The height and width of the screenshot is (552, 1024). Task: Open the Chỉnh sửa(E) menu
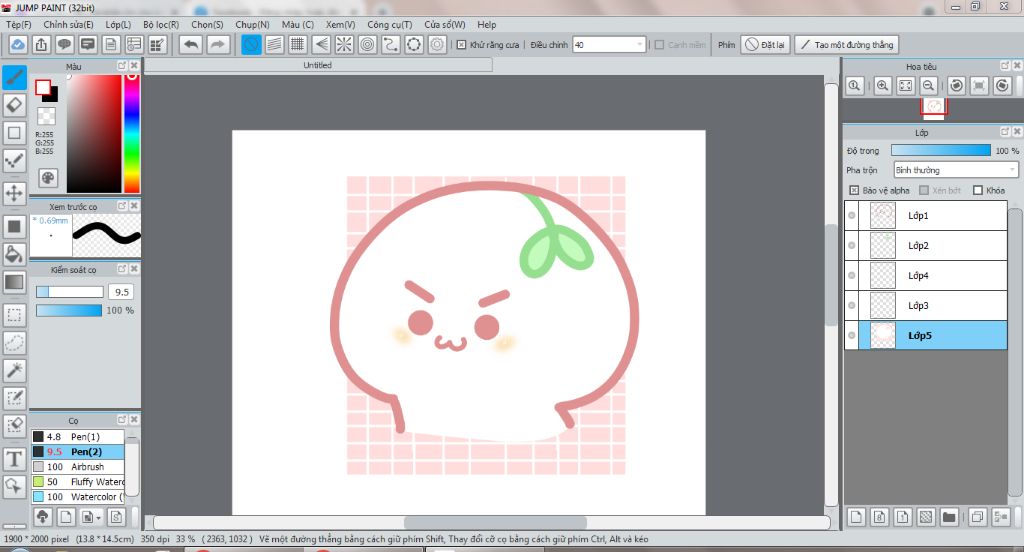pos(68,25)
